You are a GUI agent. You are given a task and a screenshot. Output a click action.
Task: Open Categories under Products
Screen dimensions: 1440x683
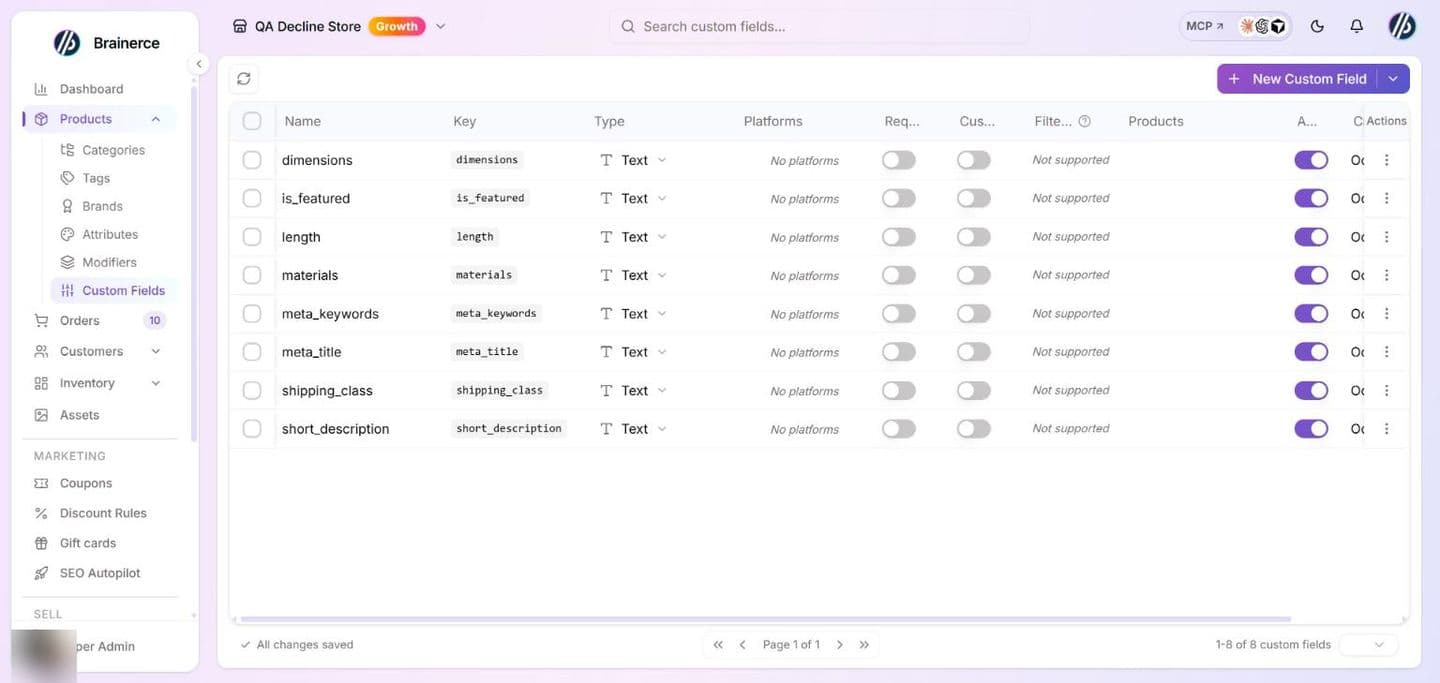pyautogui.click(x=113, y=150)
